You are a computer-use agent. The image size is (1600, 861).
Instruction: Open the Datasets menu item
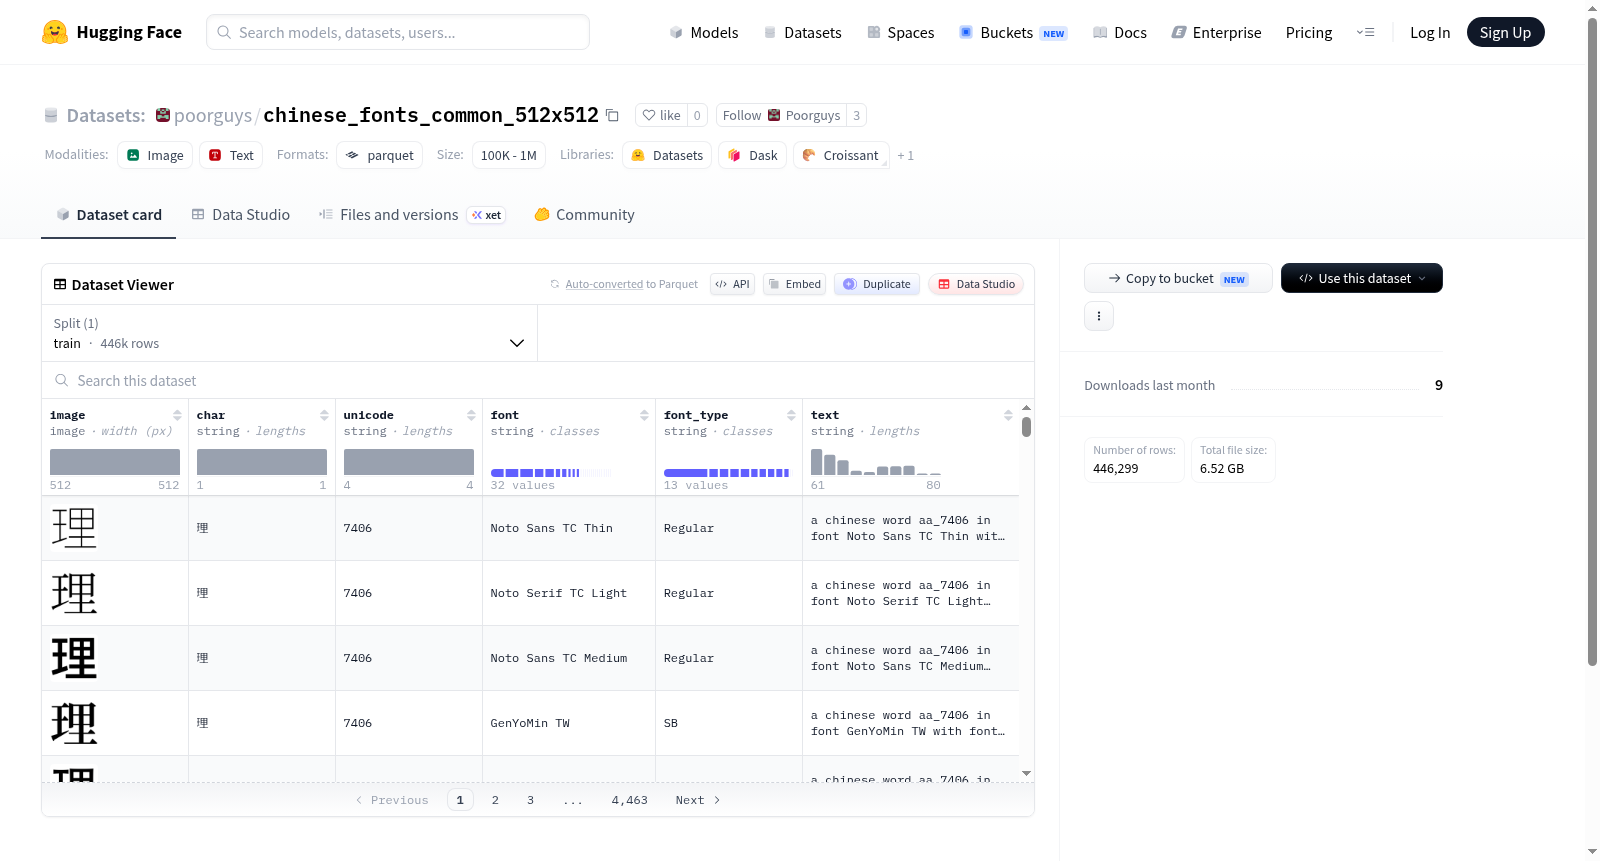(x=802, y=33)
